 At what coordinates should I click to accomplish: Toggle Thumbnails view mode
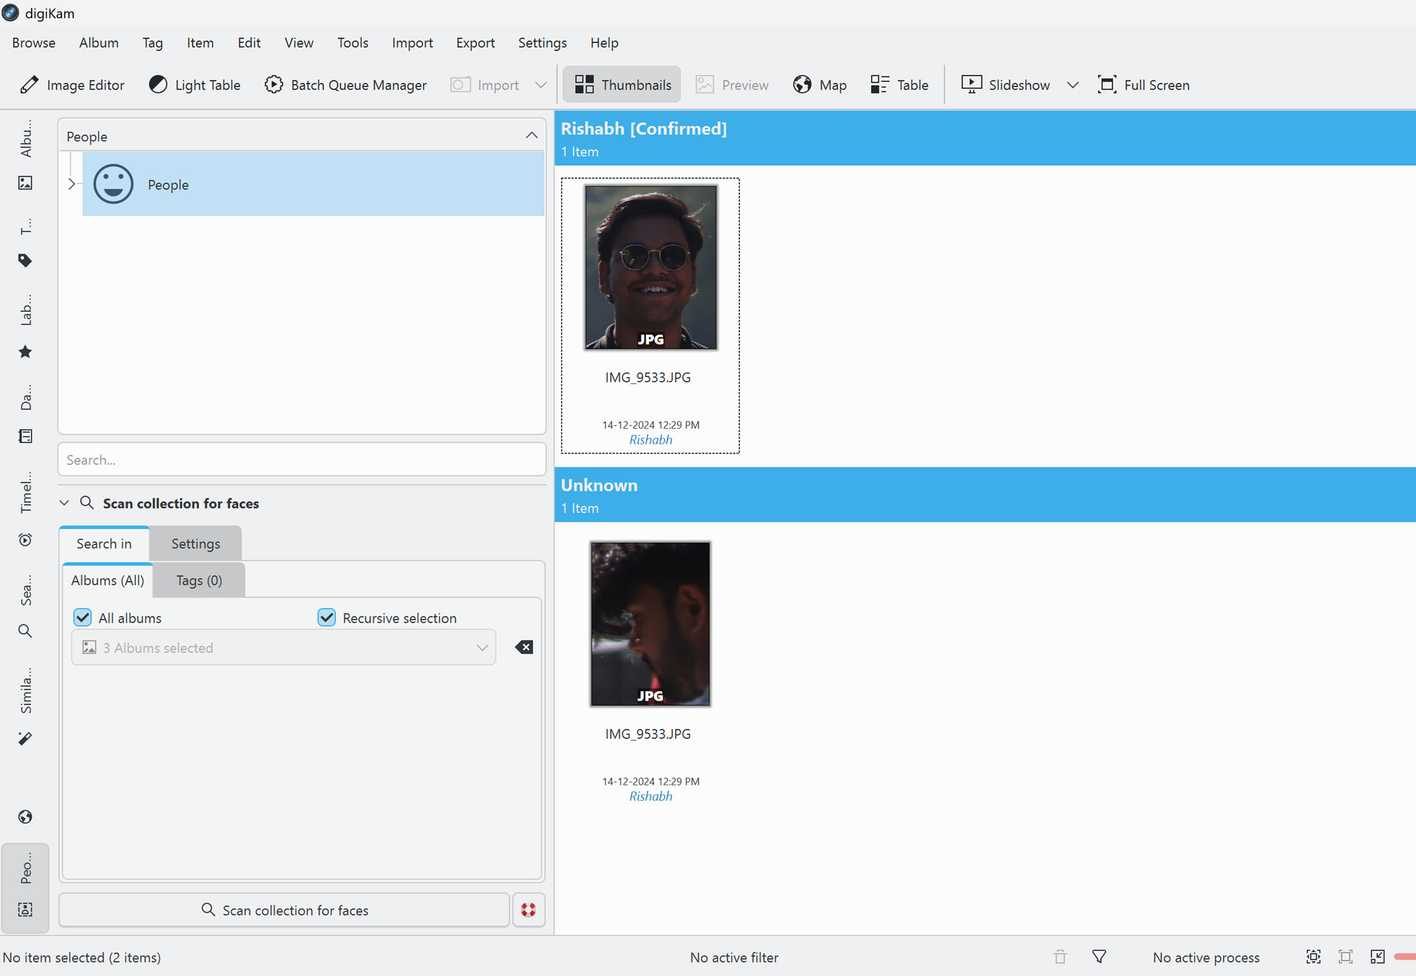621,84
